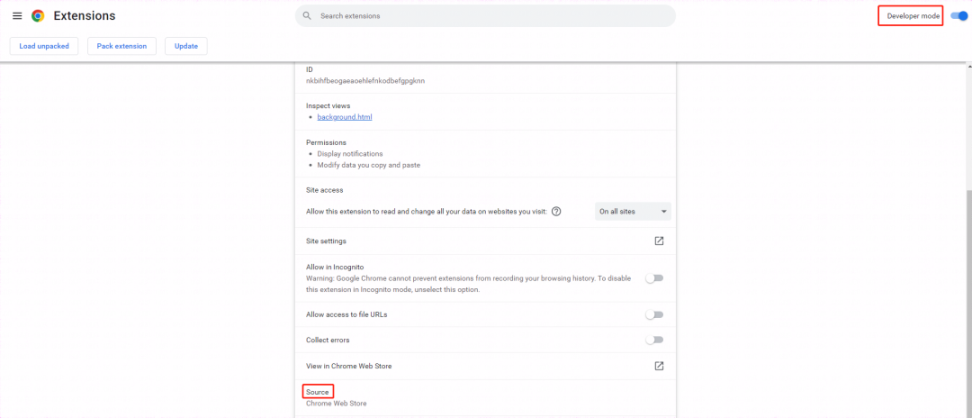
Task: Click the search magnifier icon
Action: pyautogui.click(x=307, y=16)
